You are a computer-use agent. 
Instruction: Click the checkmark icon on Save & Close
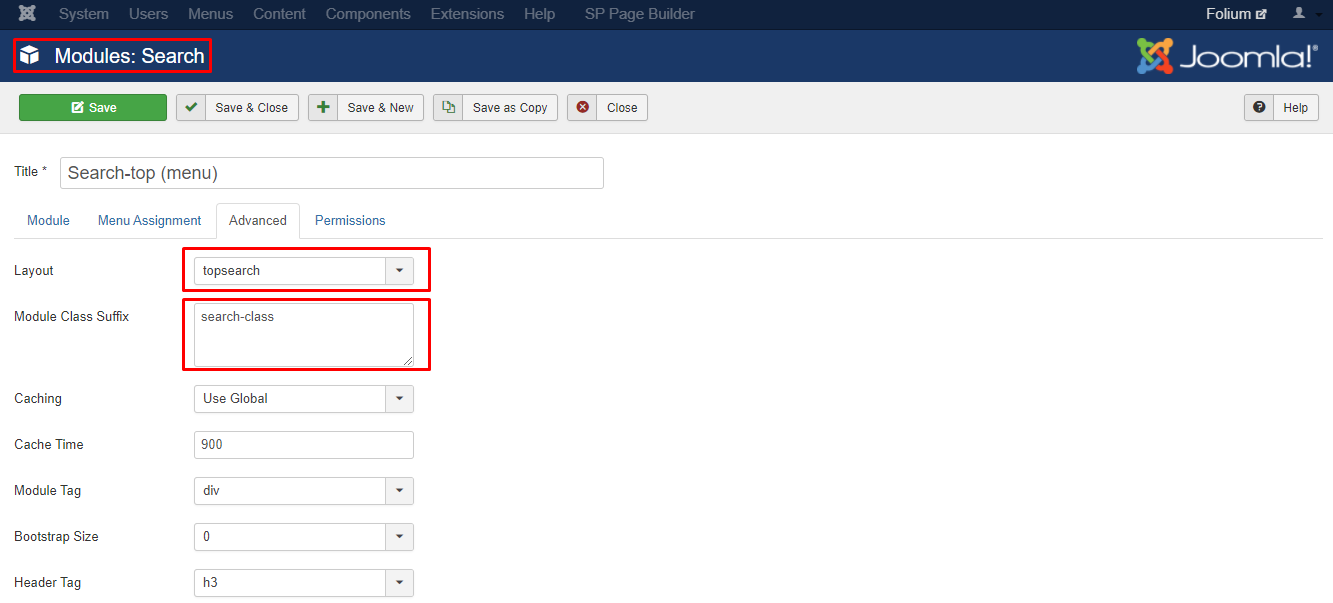(x=192, y=107)
